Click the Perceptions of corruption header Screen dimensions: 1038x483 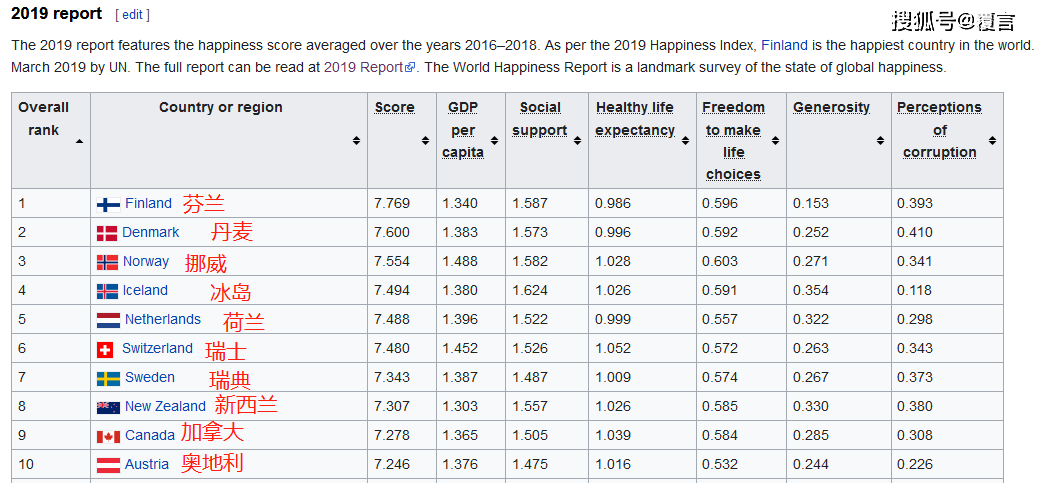[938, 130]
